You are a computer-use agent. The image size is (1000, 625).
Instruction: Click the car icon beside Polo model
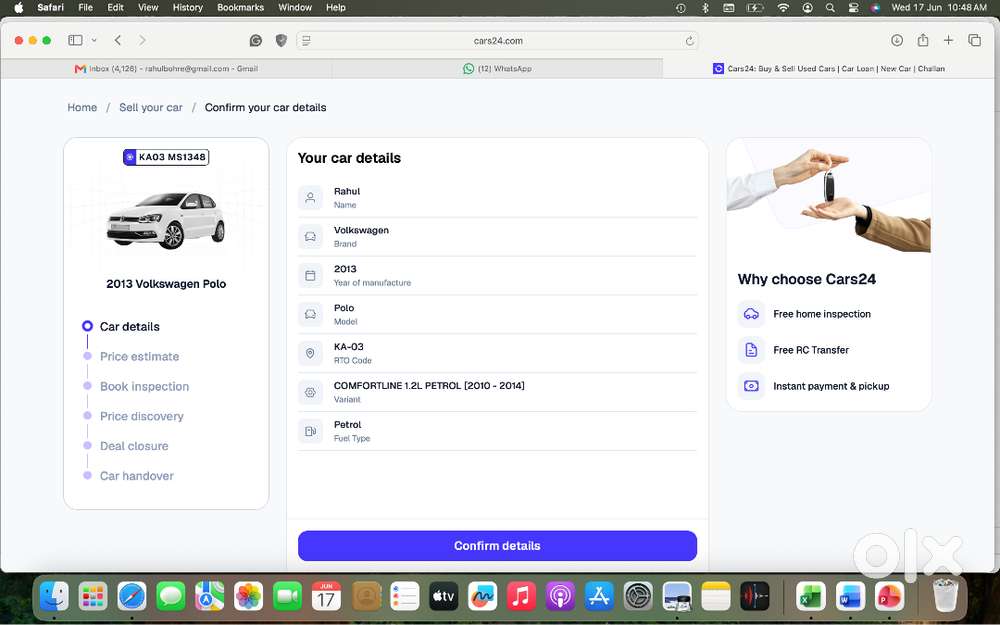pyautogui.click(x=310, y=314)
